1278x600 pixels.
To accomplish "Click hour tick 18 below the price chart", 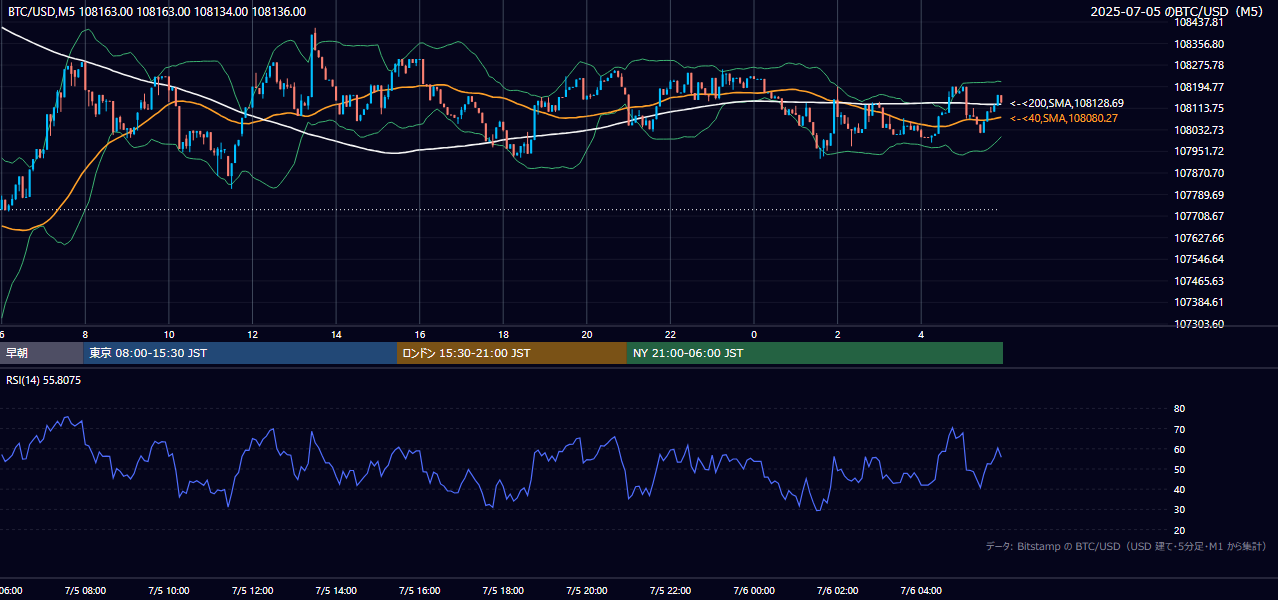I will 503,335.
